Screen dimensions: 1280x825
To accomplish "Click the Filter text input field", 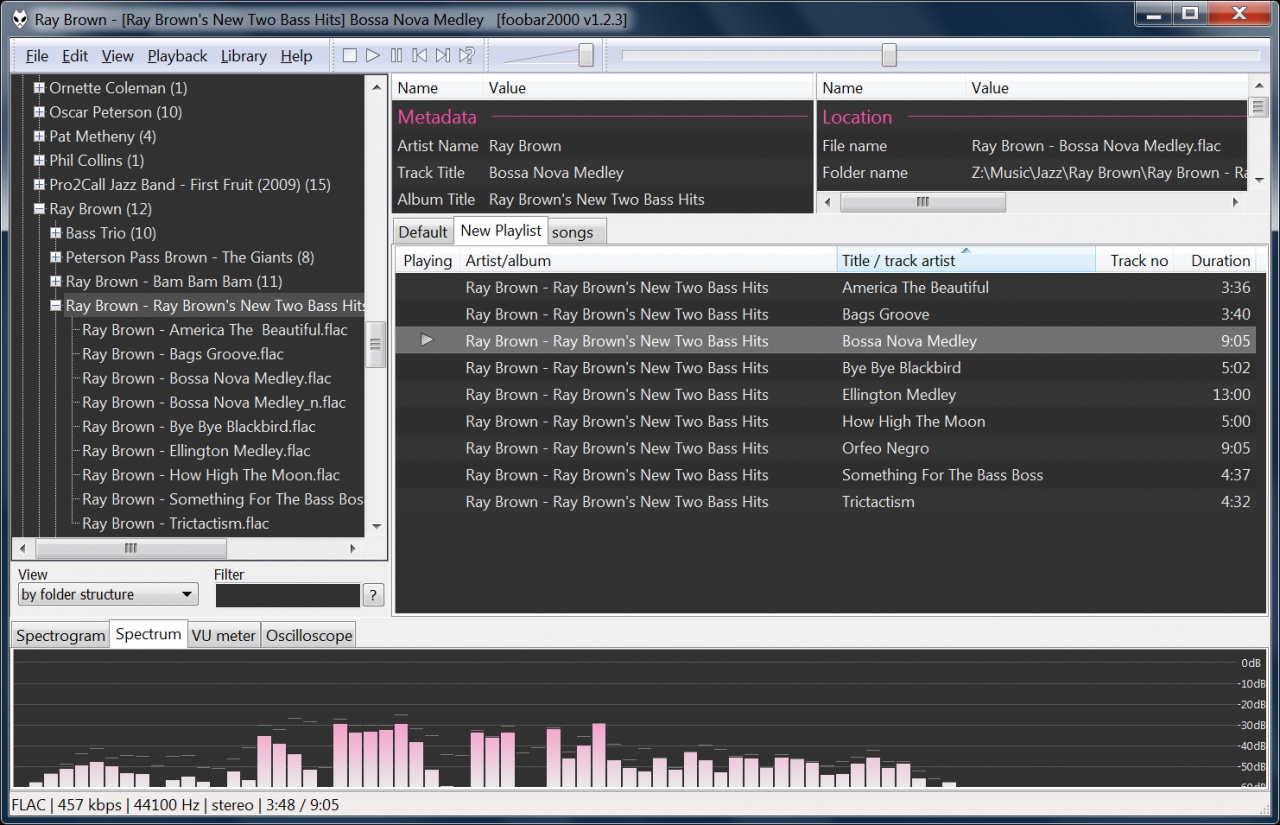I will 287,596.
